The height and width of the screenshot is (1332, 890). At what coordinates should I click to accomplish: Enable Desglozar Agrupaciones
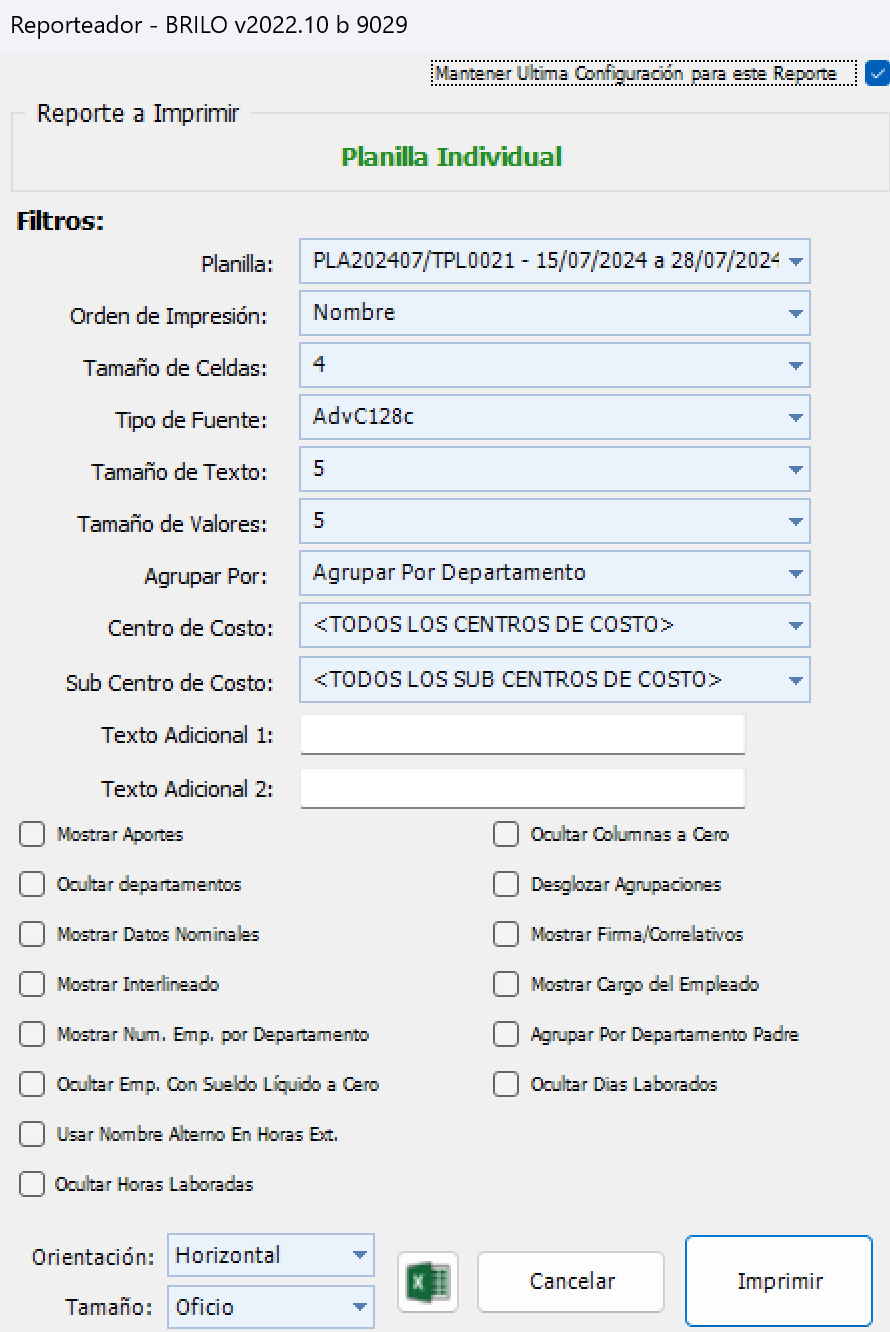(505, 884)
